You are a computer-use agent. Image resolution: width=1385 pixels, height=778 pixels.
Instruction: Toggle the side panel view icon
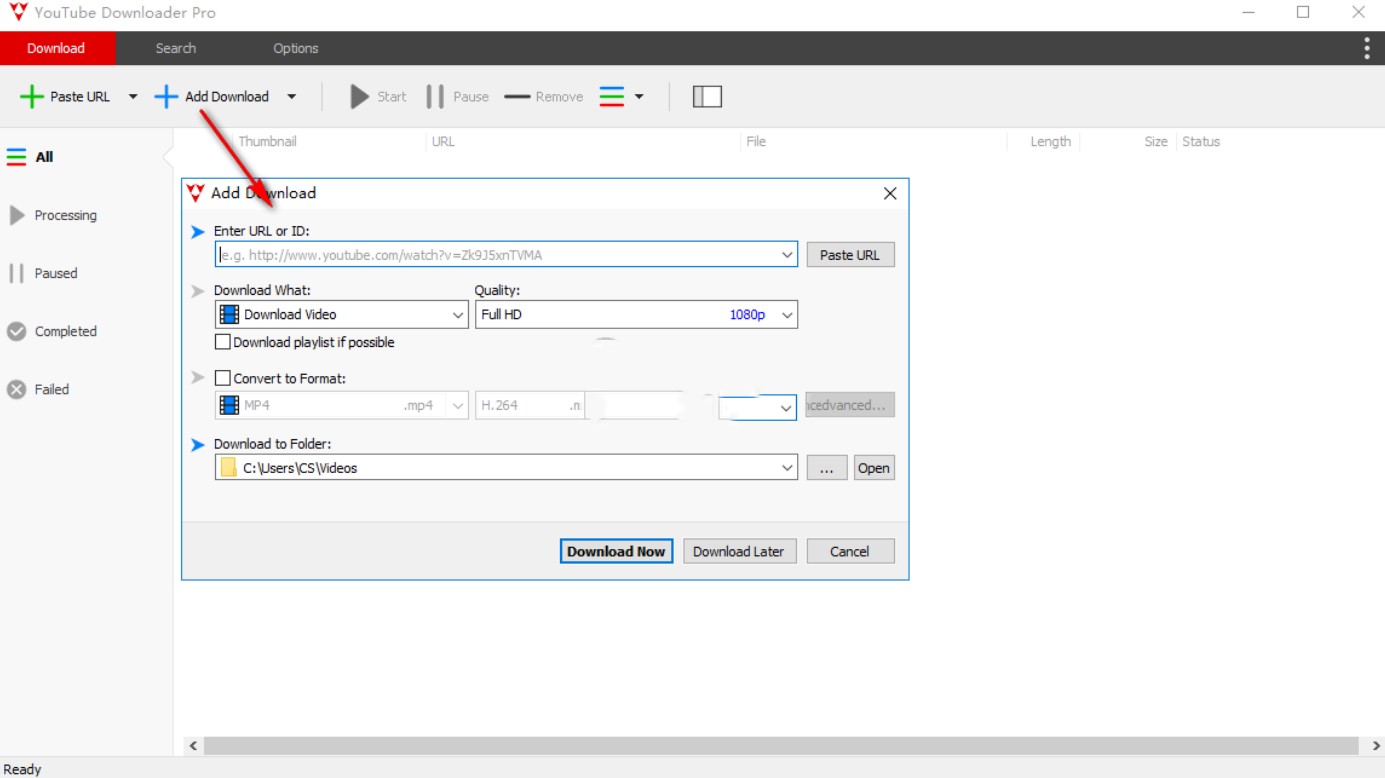[708, 96]
